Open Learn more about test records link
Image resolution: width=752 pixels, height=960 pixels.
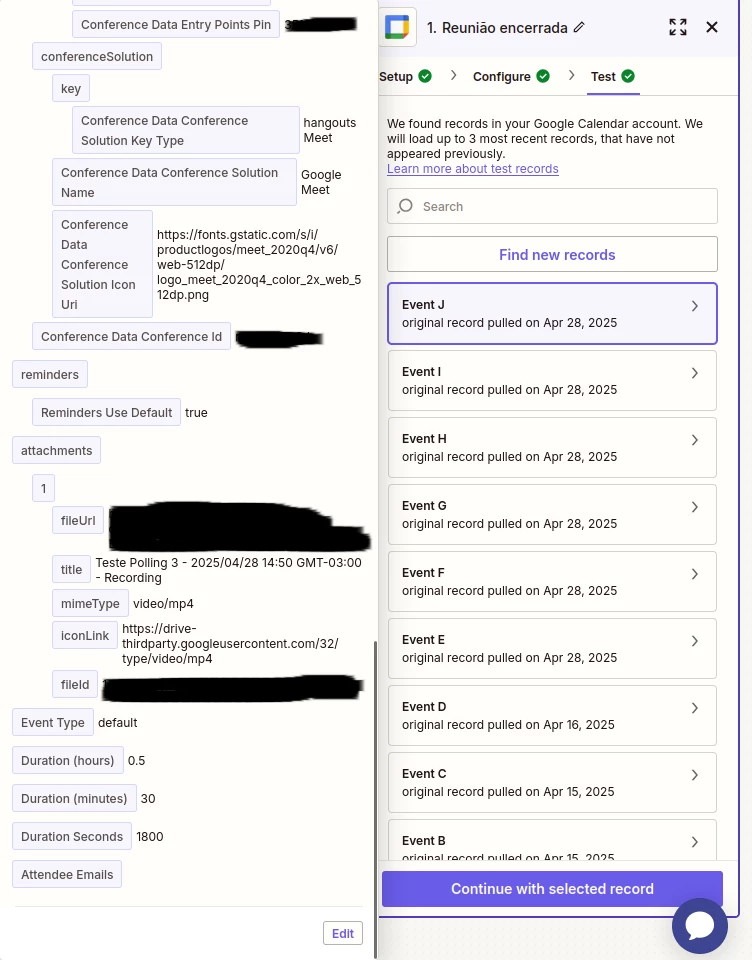click(473, 169)
